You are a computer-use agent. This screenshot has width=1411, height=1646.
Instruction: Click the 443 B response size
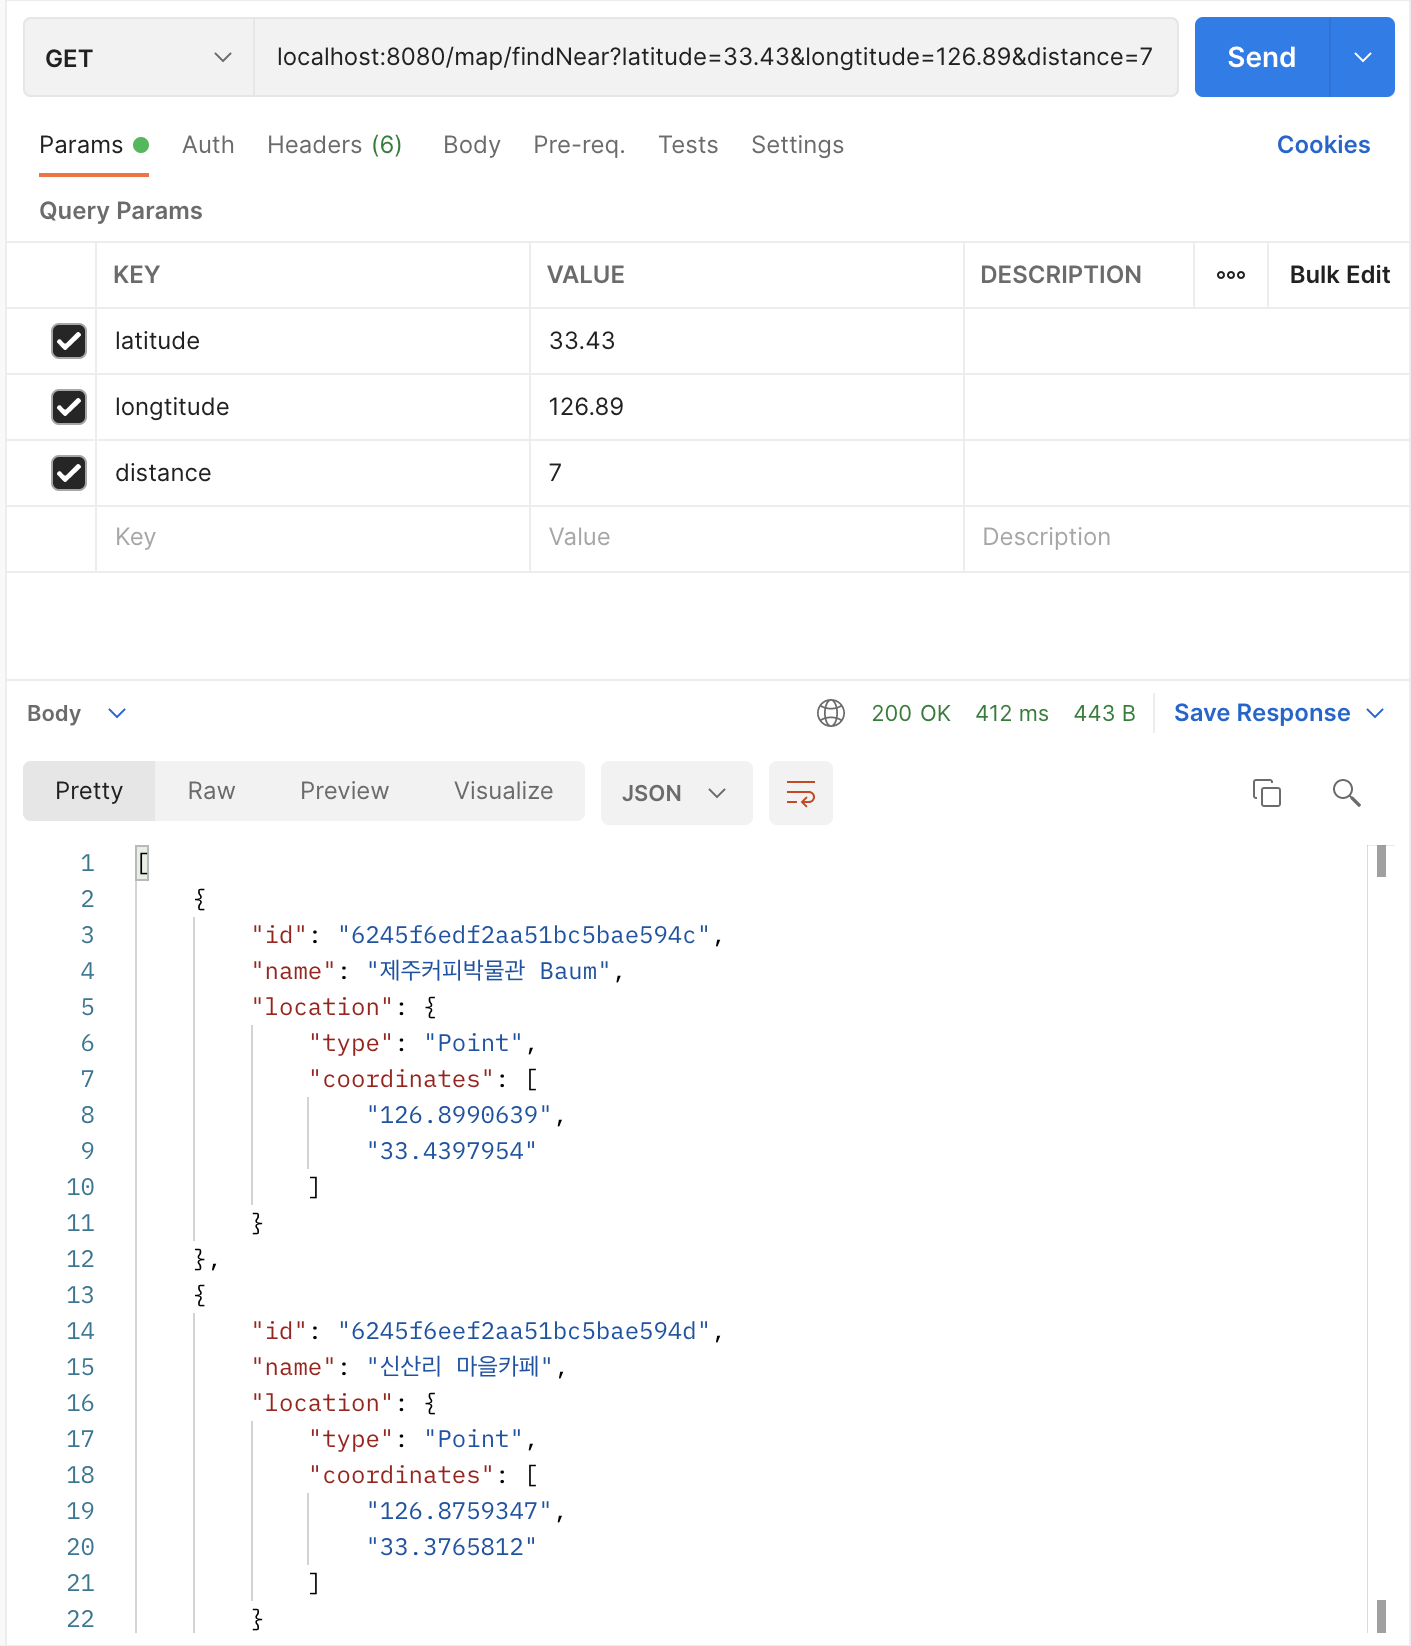(1104, 713)
